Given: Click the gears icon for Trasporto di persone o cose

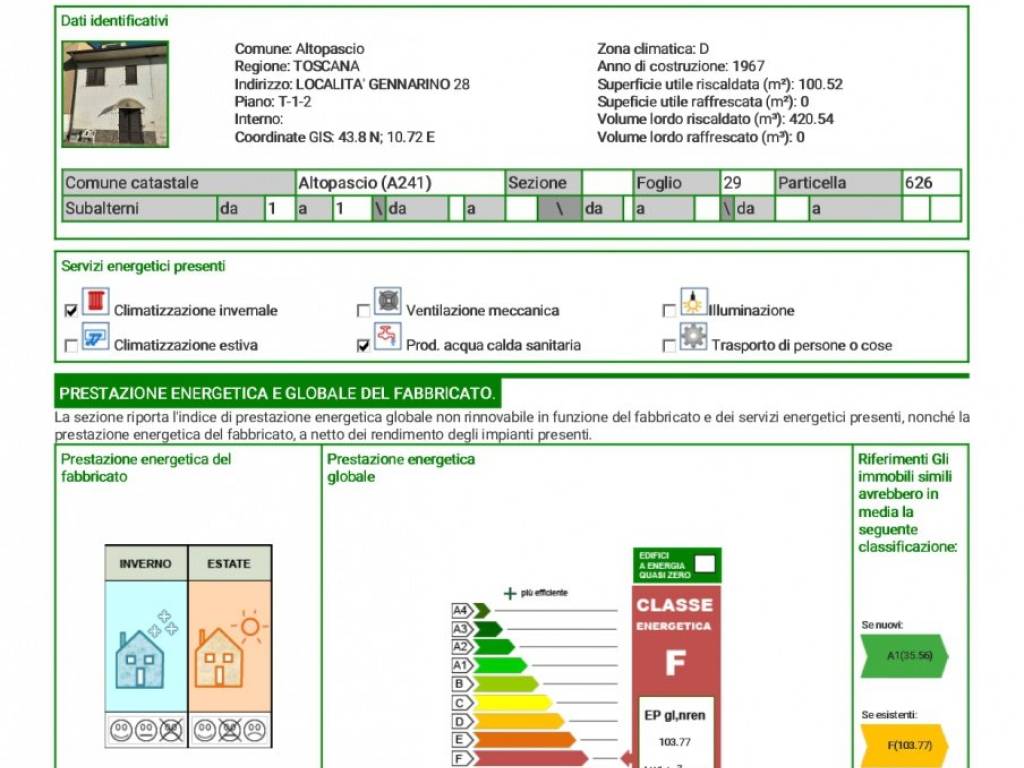Looking at the screenshot, I should (693, 337).
